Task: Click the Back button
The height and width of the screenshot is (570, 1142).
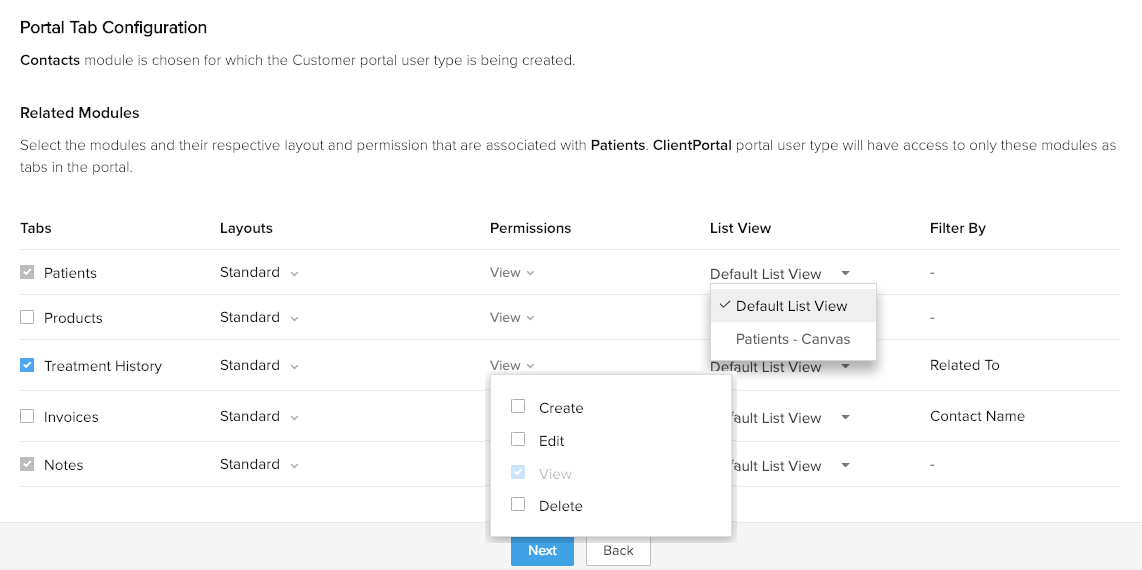Action: click(618, 551)
